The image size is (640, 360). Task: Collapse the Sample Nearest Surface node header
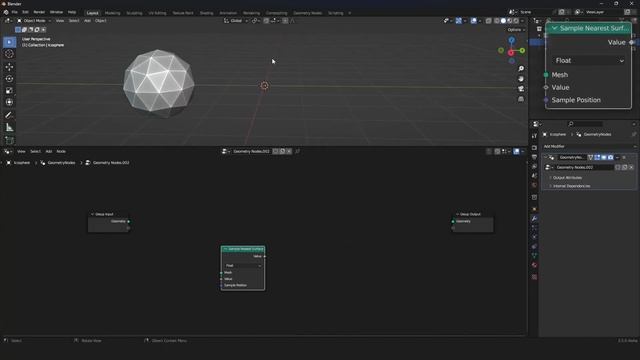point(555,28)
